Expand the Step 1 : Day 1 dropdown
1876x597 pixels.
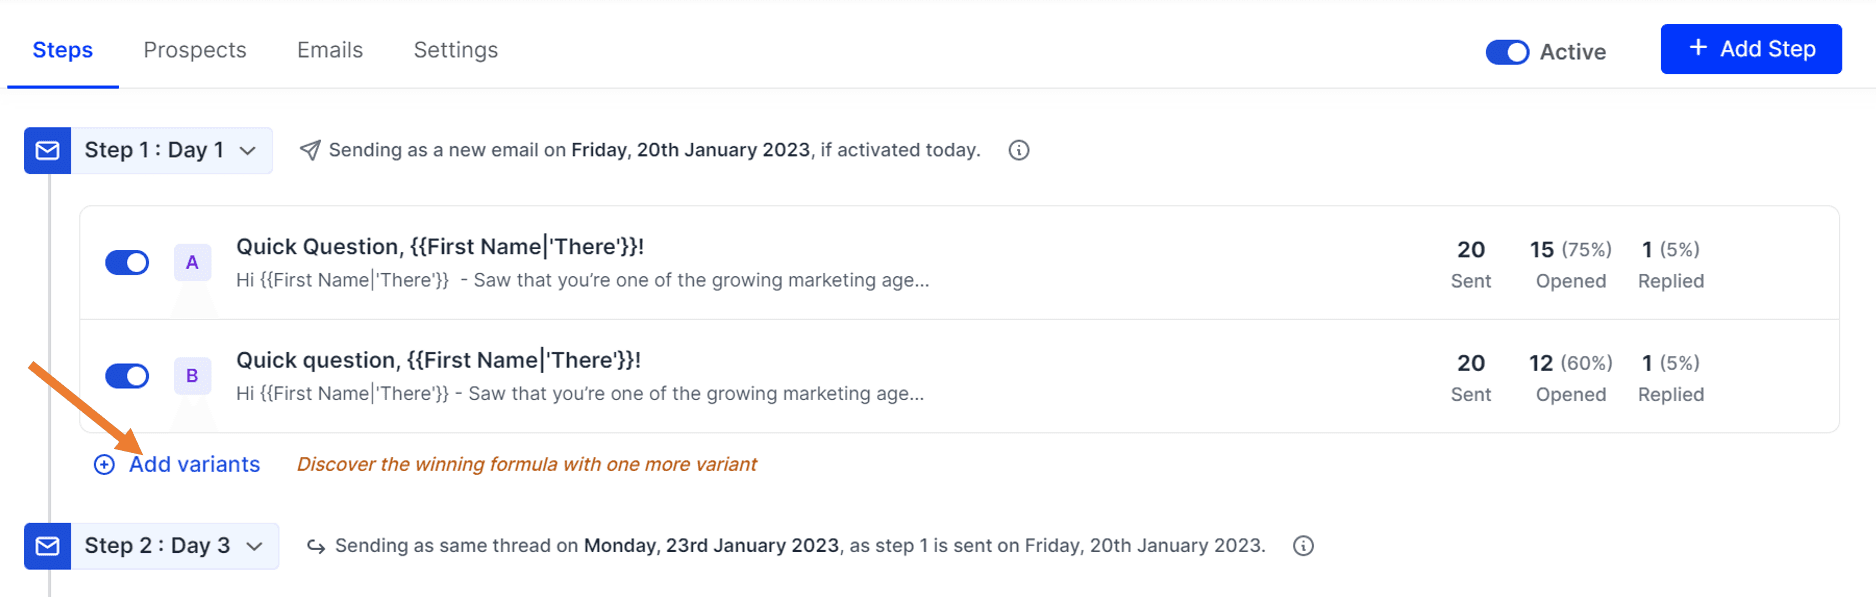pos(249,150)
